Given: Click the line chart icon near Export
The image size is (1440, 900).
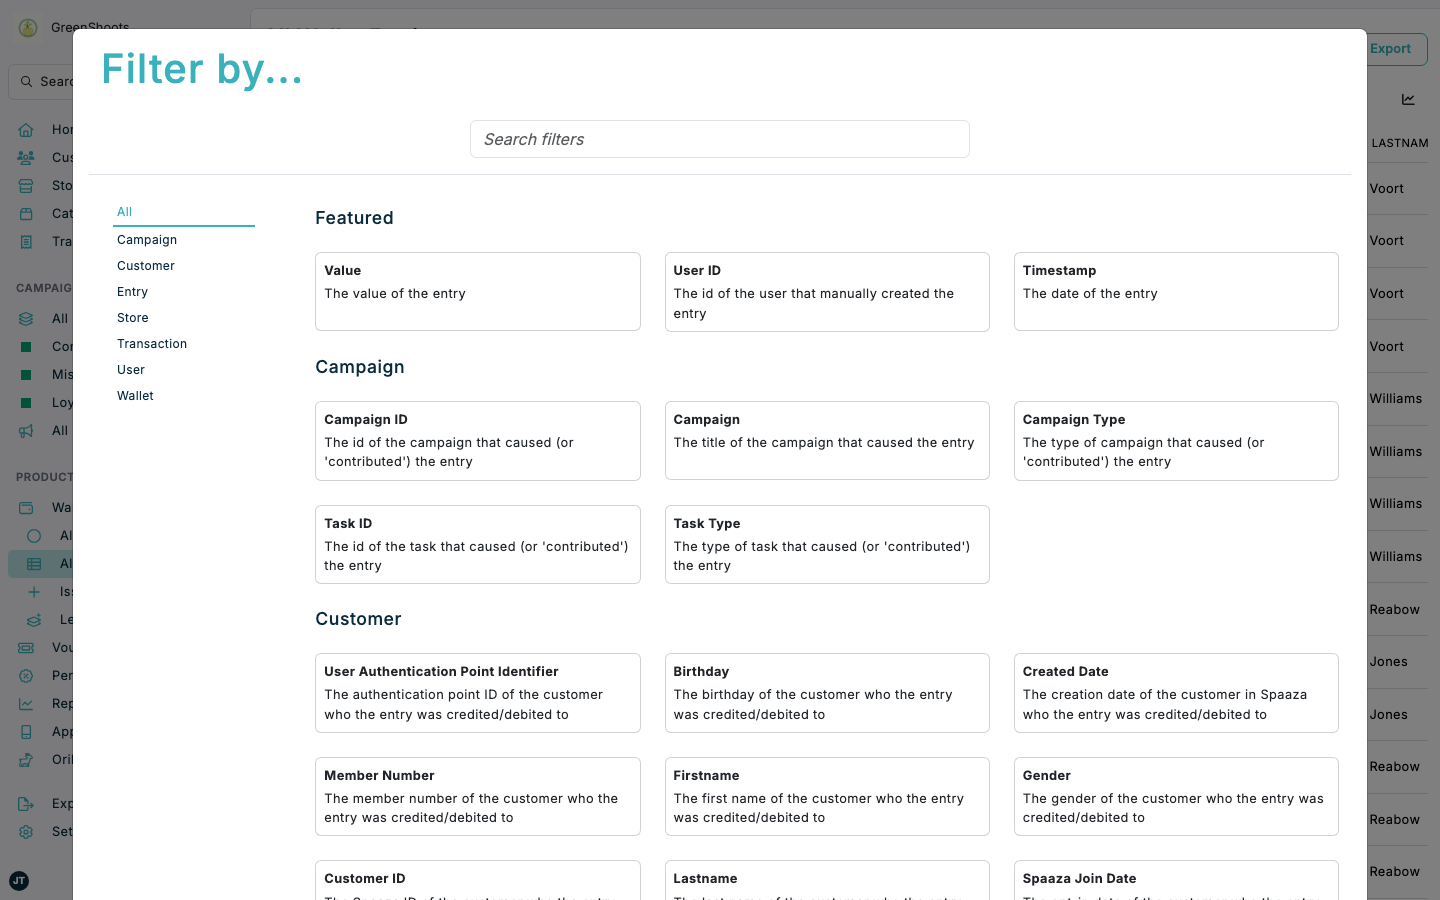Looking at the screenshot, I should pyautogui.click(x=1408, y=99).
